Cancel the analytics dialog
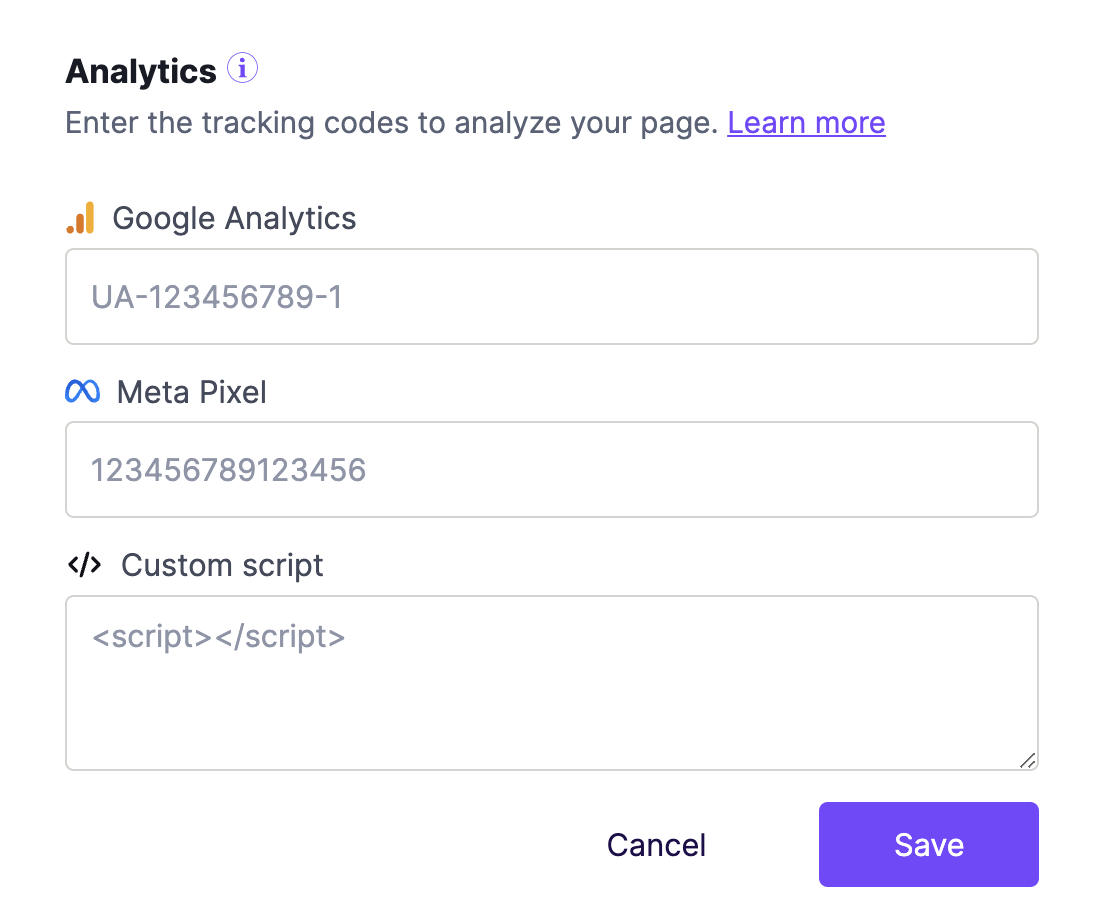Viewport: 1105px width, 916px height. pyautogui.click(x=656, y=845)
